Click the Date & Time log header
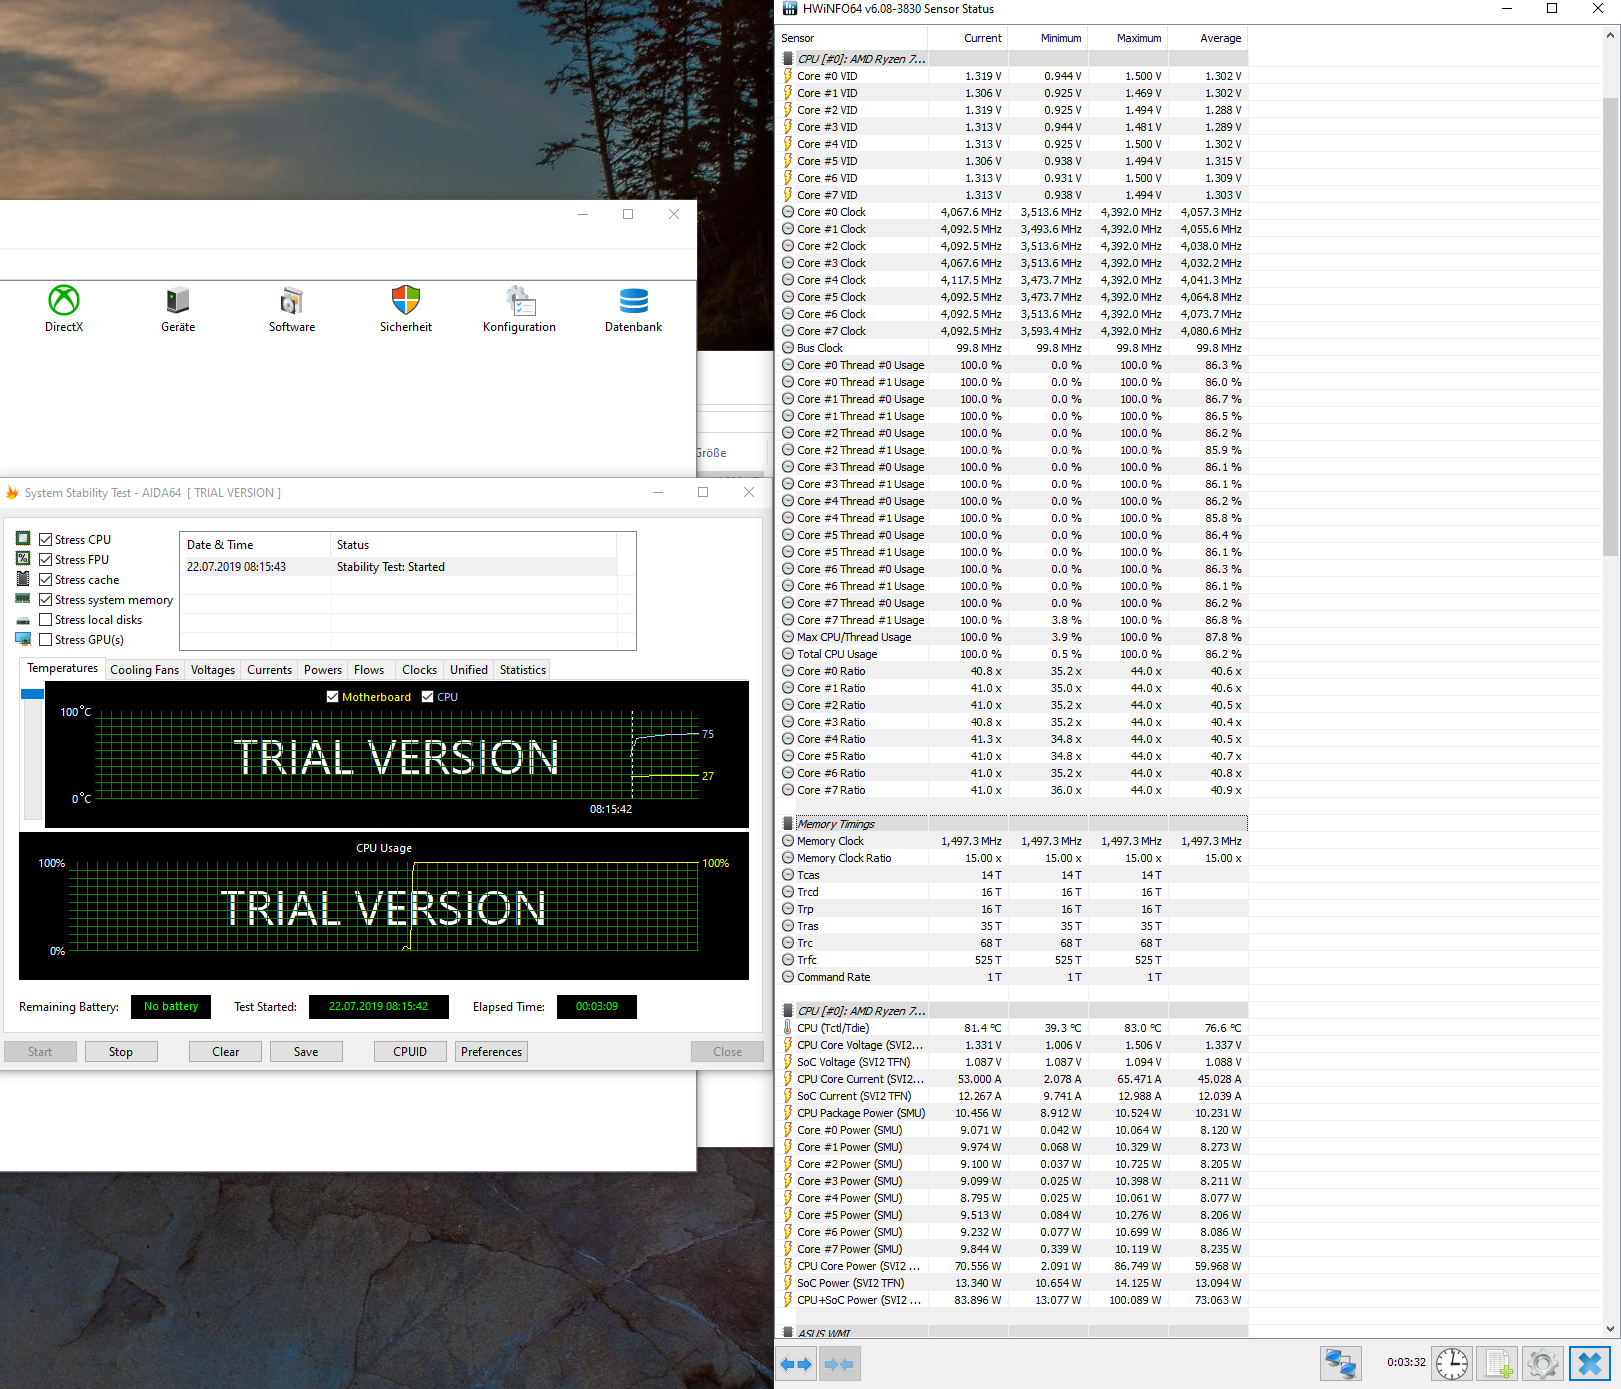 tap(255, 545)
